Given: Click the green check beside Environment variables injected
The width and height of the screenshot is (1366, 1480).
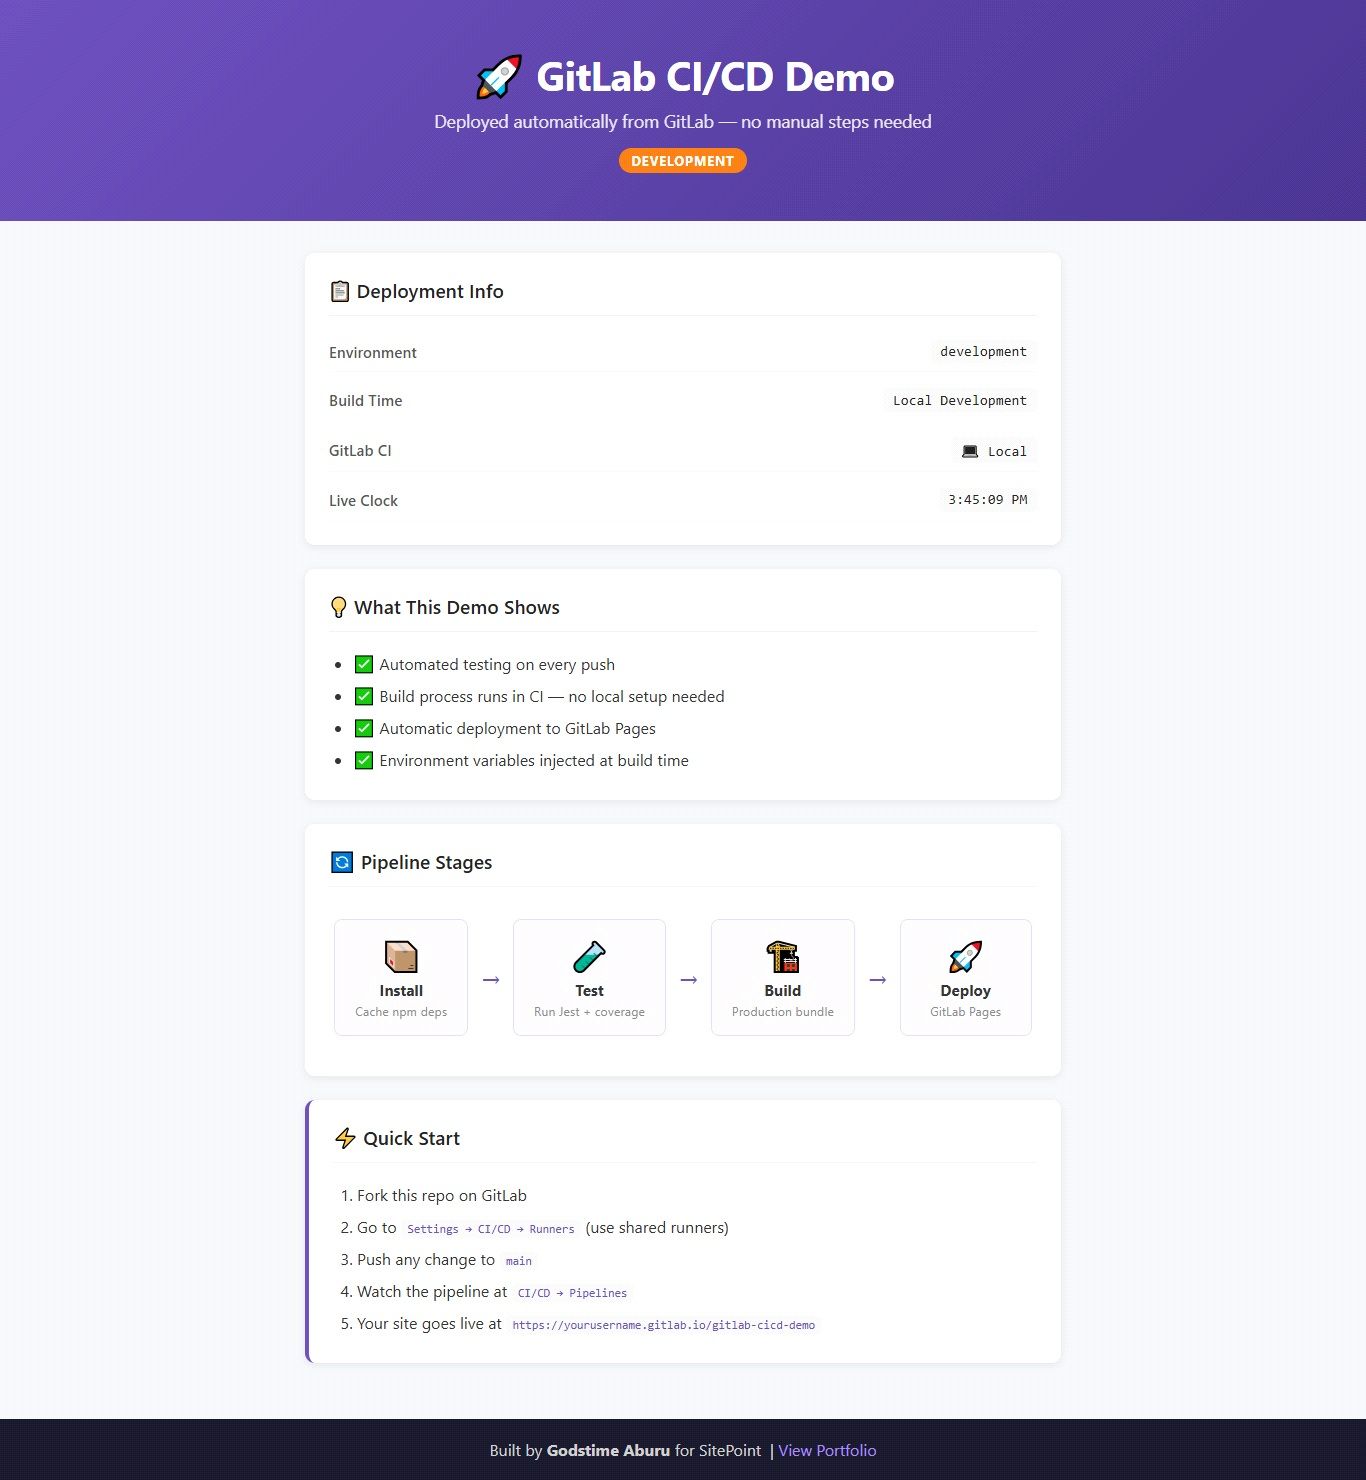Looking at the screenshot, I should [x=364, y=760].
